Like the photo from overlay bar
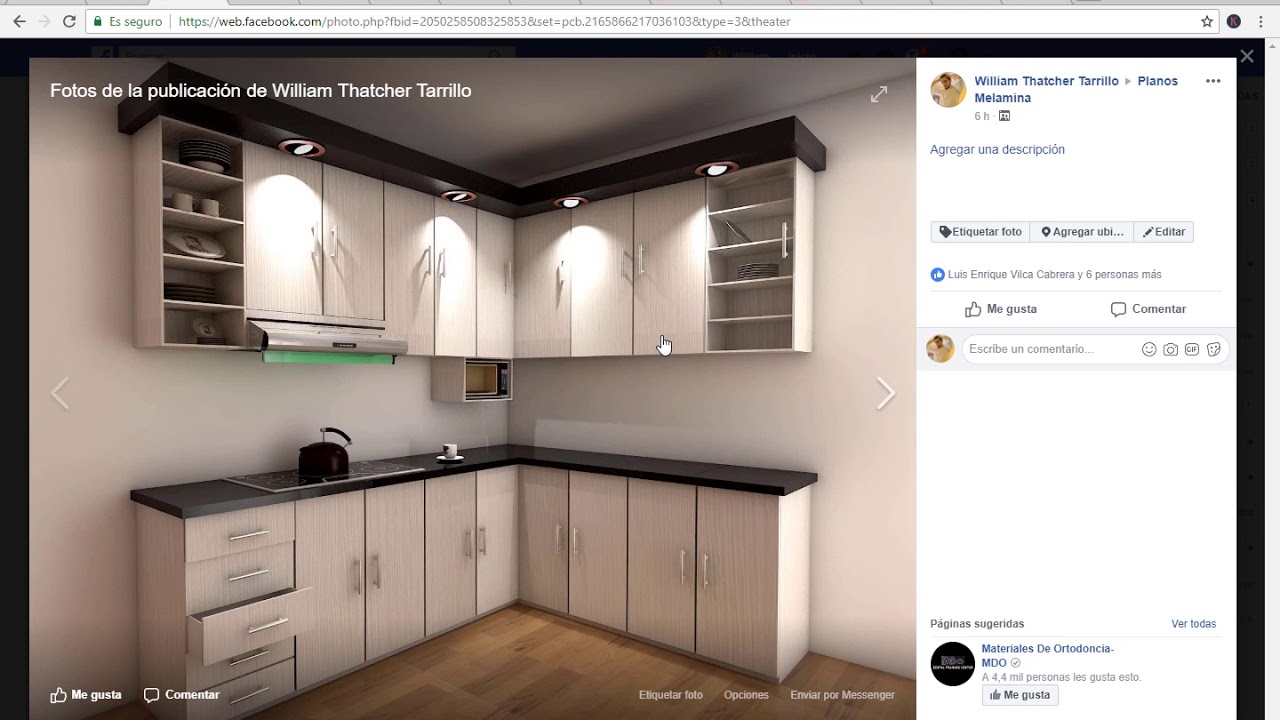1280x720 pixels. [86, 695]
